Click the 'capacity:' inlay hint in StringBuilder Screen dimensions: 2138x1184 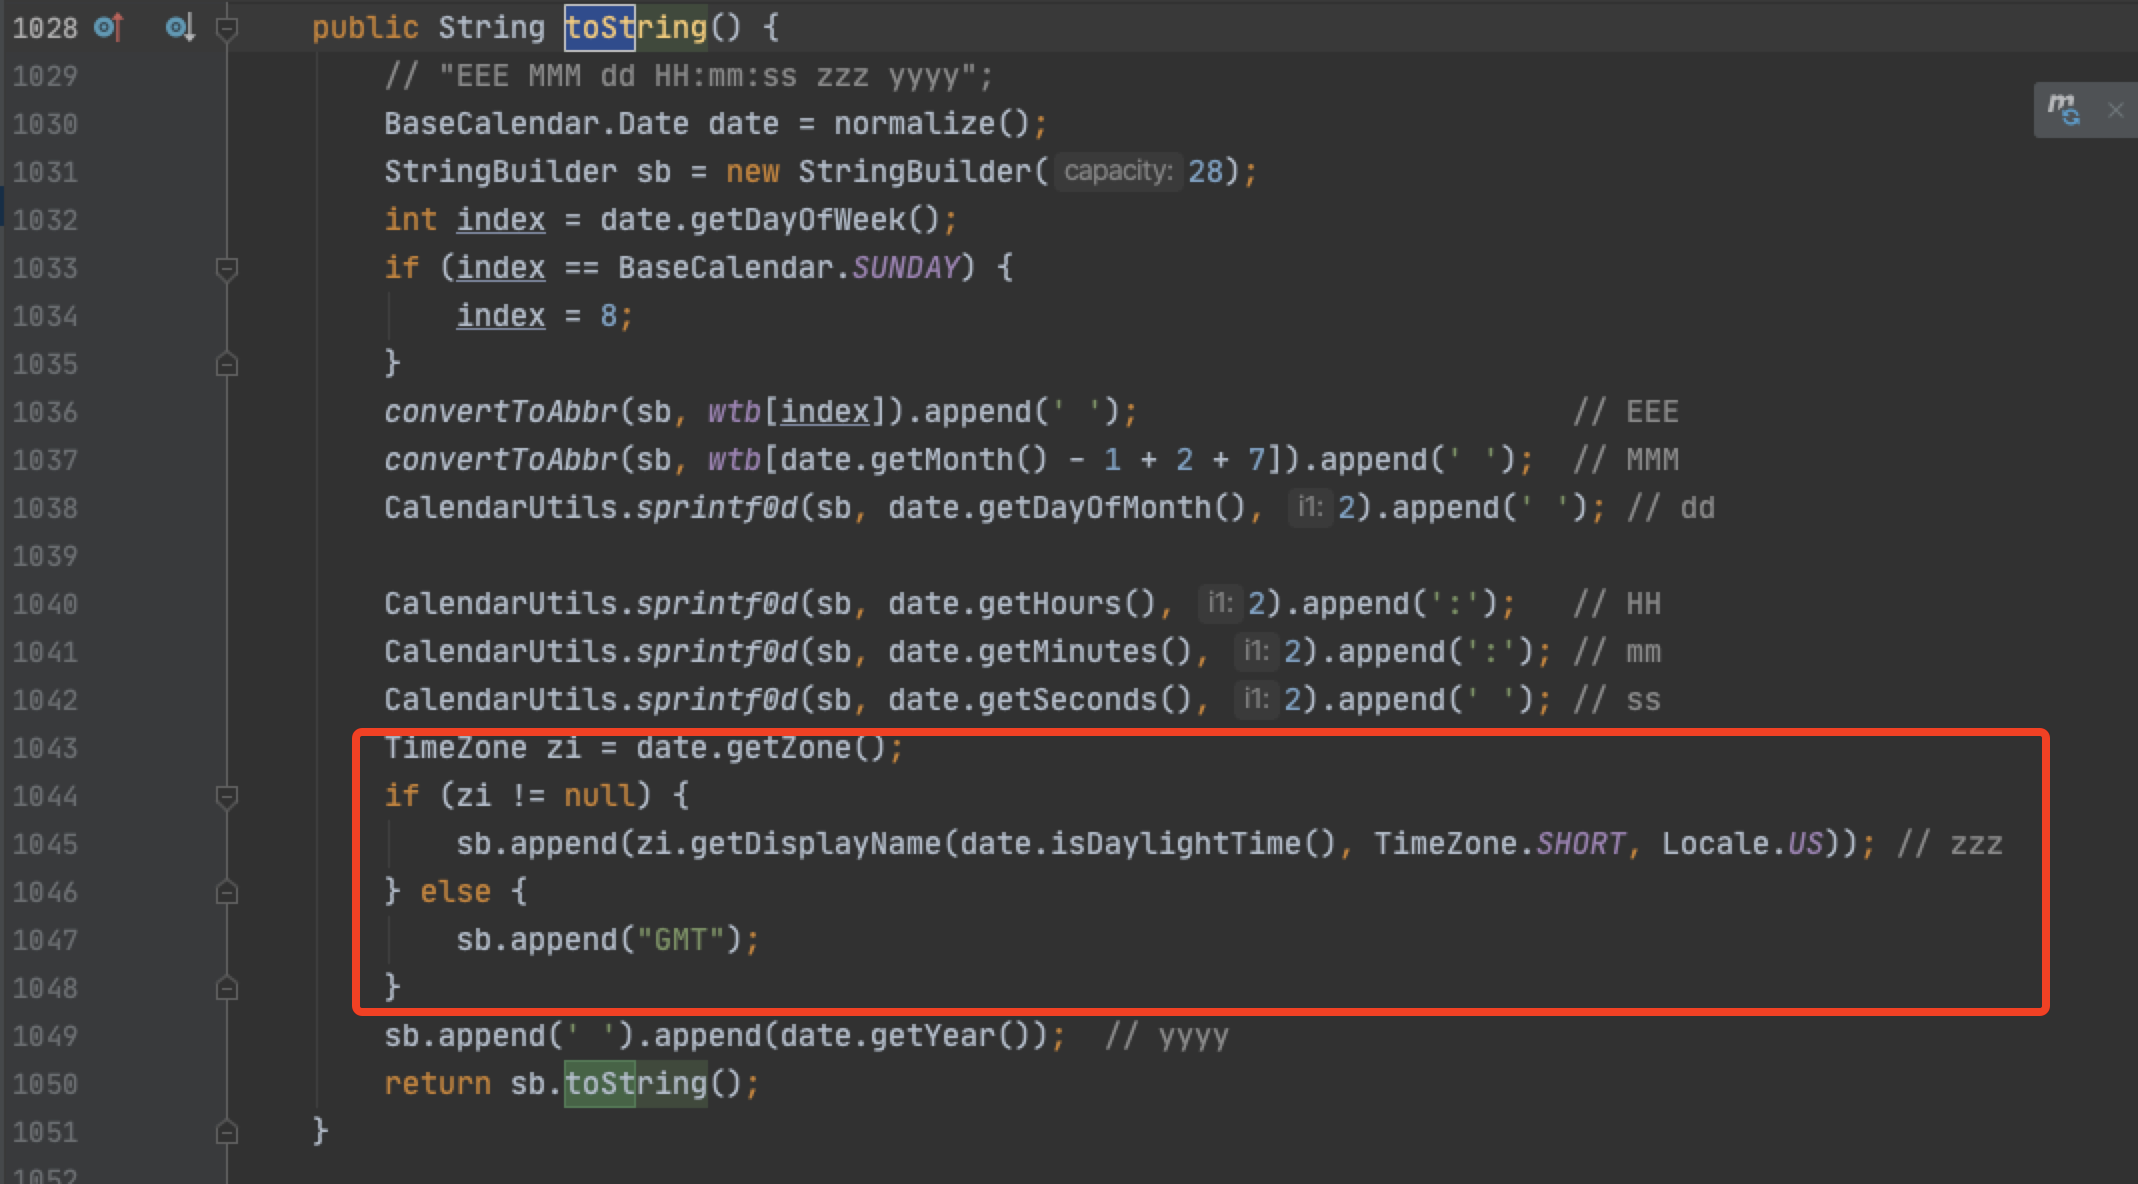1117,172
